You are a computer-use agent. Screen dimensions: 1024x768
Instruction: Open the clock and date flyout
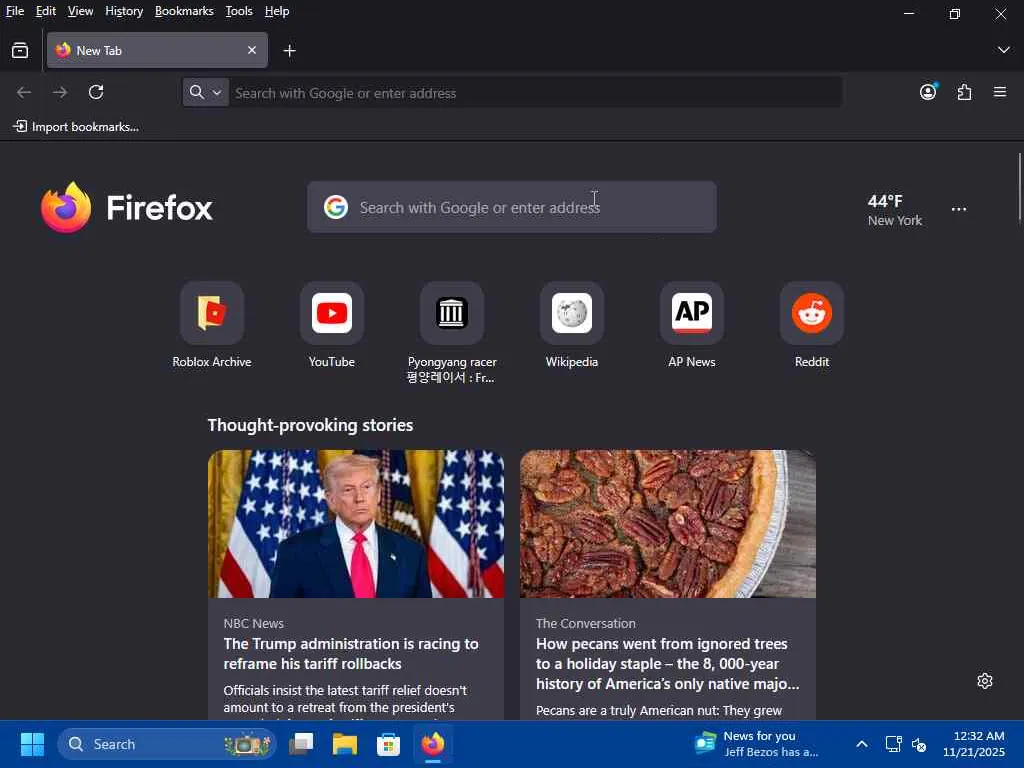[974, 744]
